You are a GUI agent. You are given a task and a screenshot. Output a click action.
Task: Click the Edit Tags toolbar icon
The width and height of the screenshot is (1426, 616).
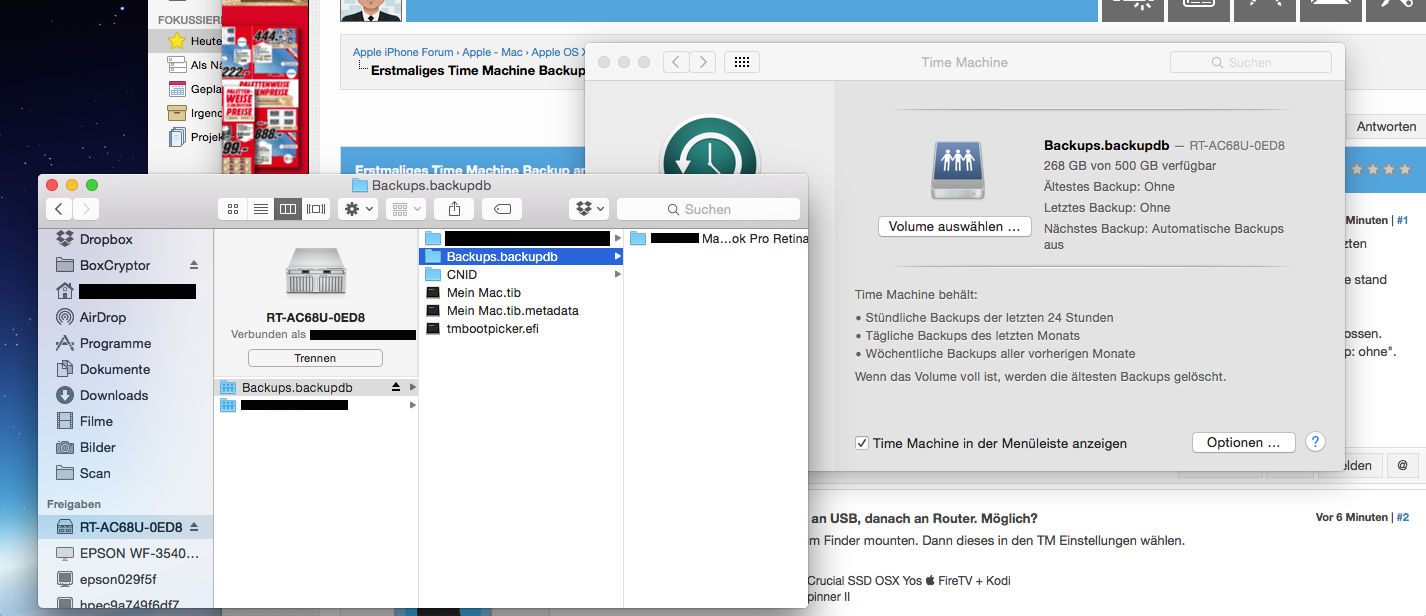click(x=502, y=209)
